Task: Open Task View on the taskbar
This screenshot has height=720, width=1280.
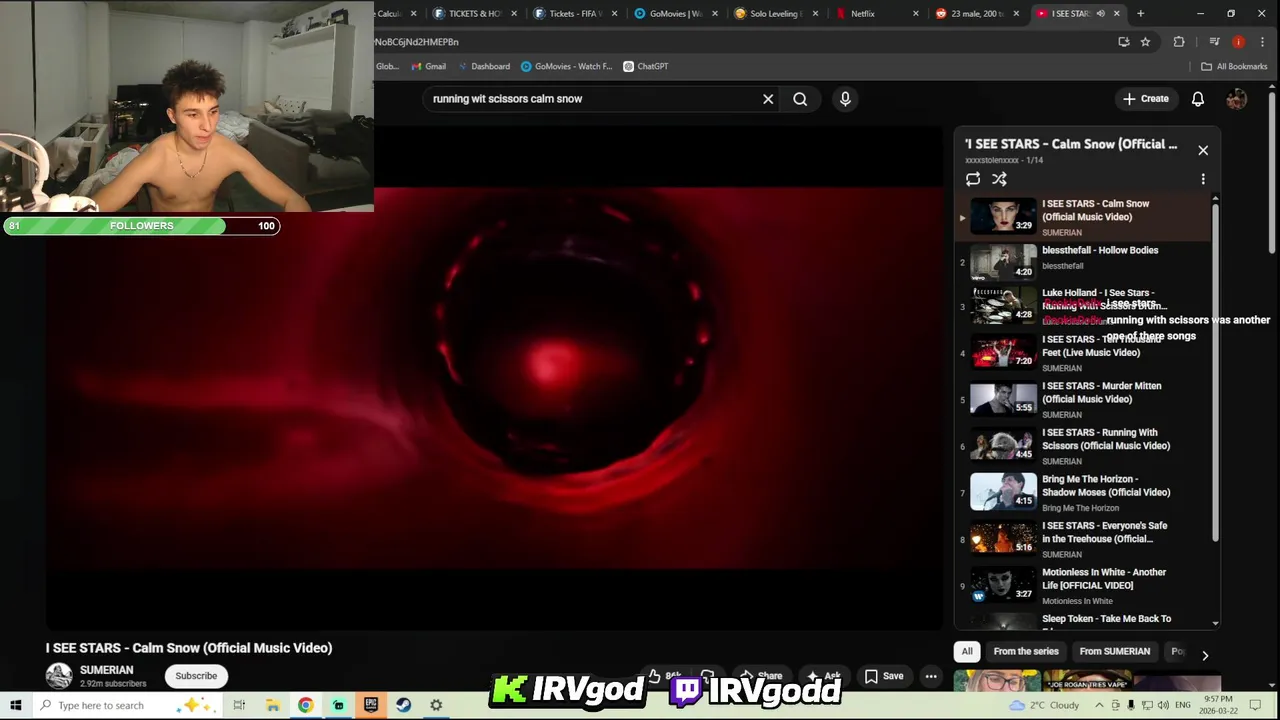Action: [239, 705]
